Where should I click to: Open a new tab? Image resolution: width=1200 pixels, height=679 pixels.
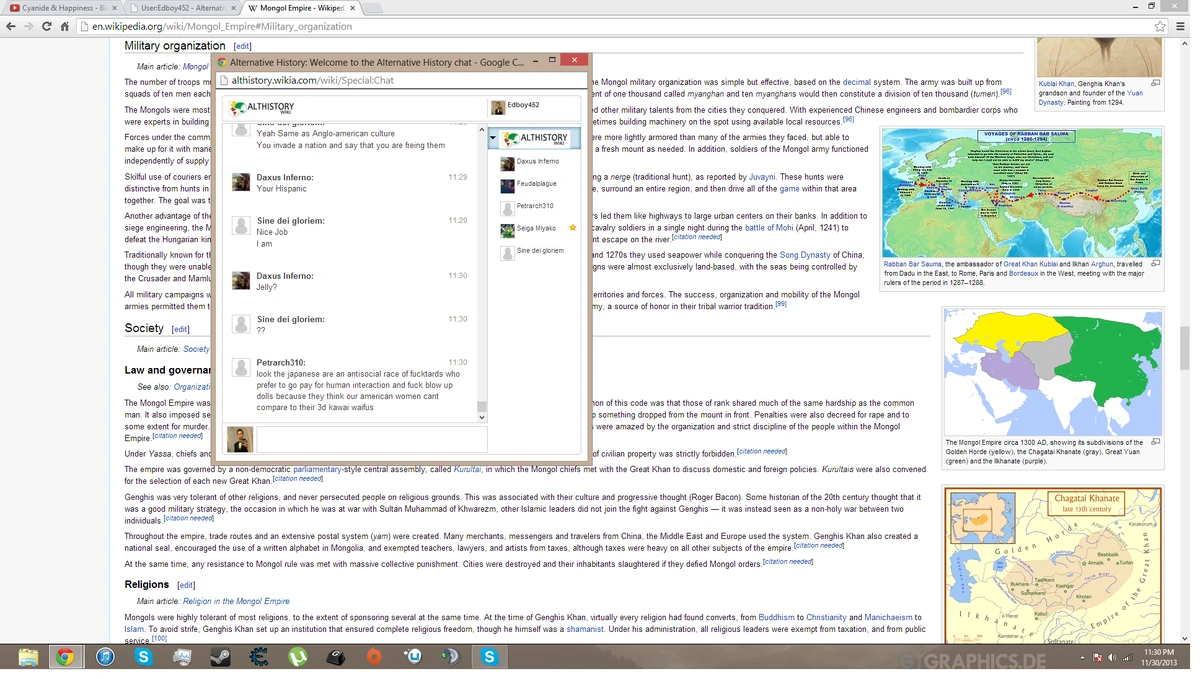click(372, 8)
